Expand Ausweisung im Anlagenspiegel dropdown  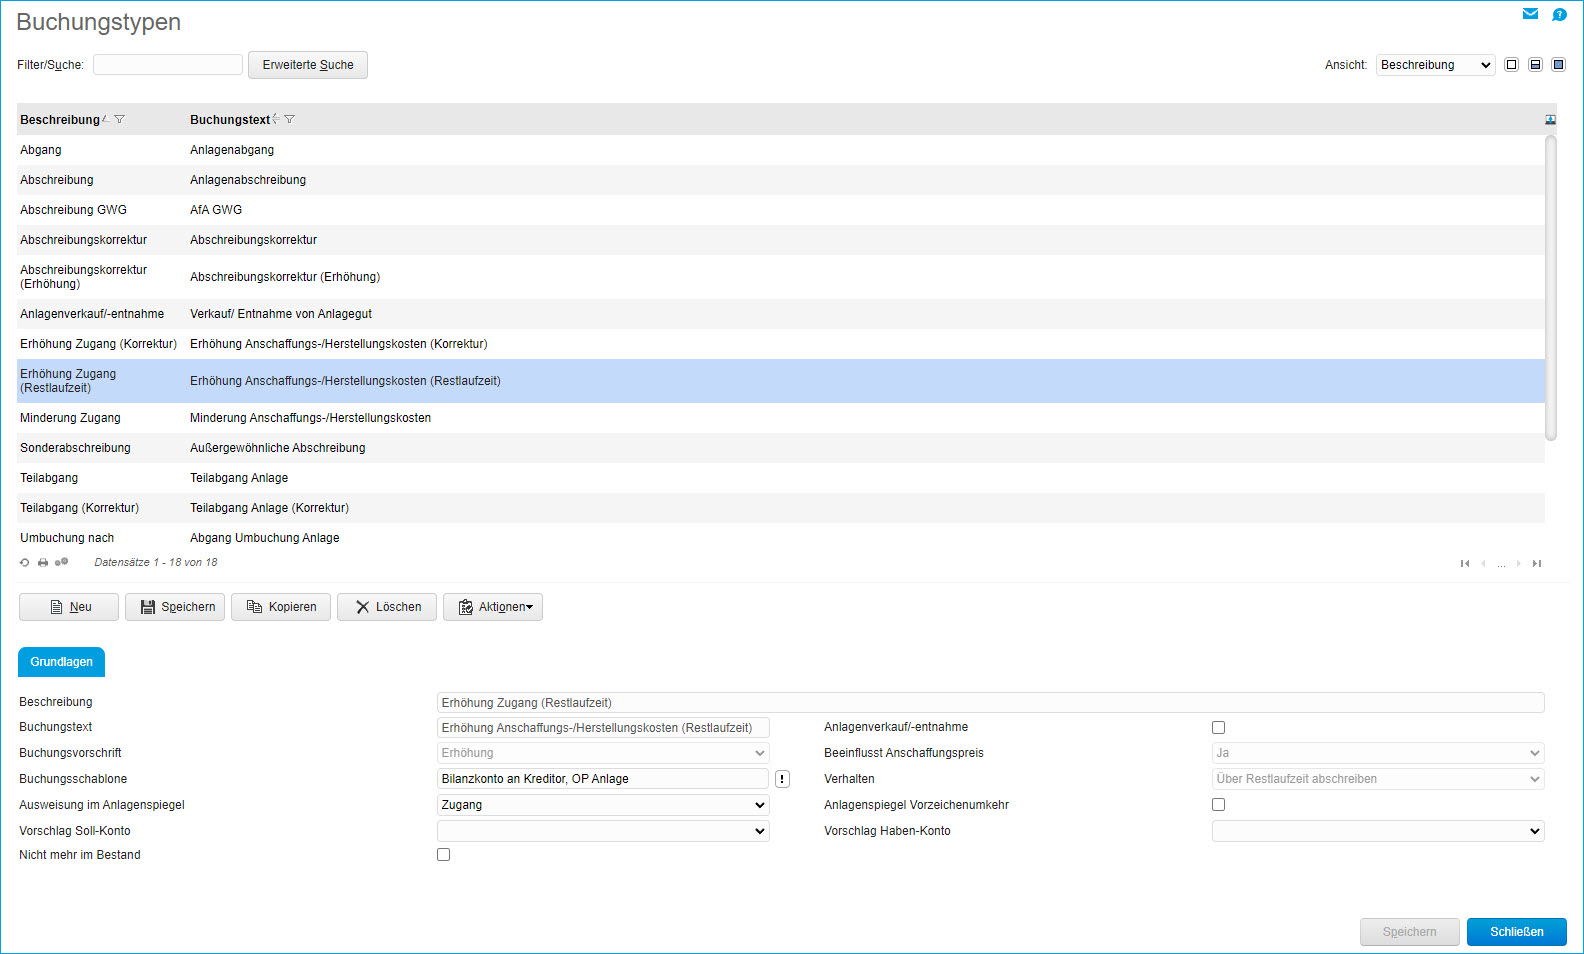click(x=603, y=805)
